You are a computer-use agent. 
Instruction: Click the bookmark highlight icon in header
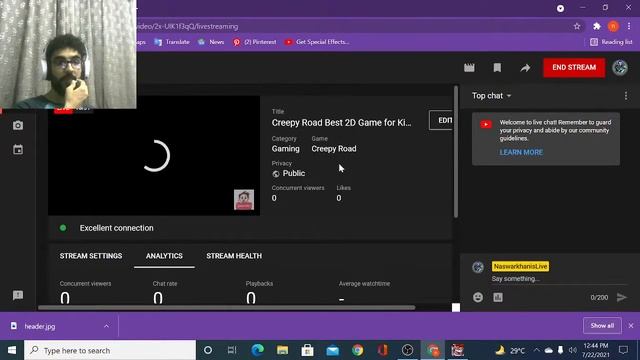[x=497, y=68]
